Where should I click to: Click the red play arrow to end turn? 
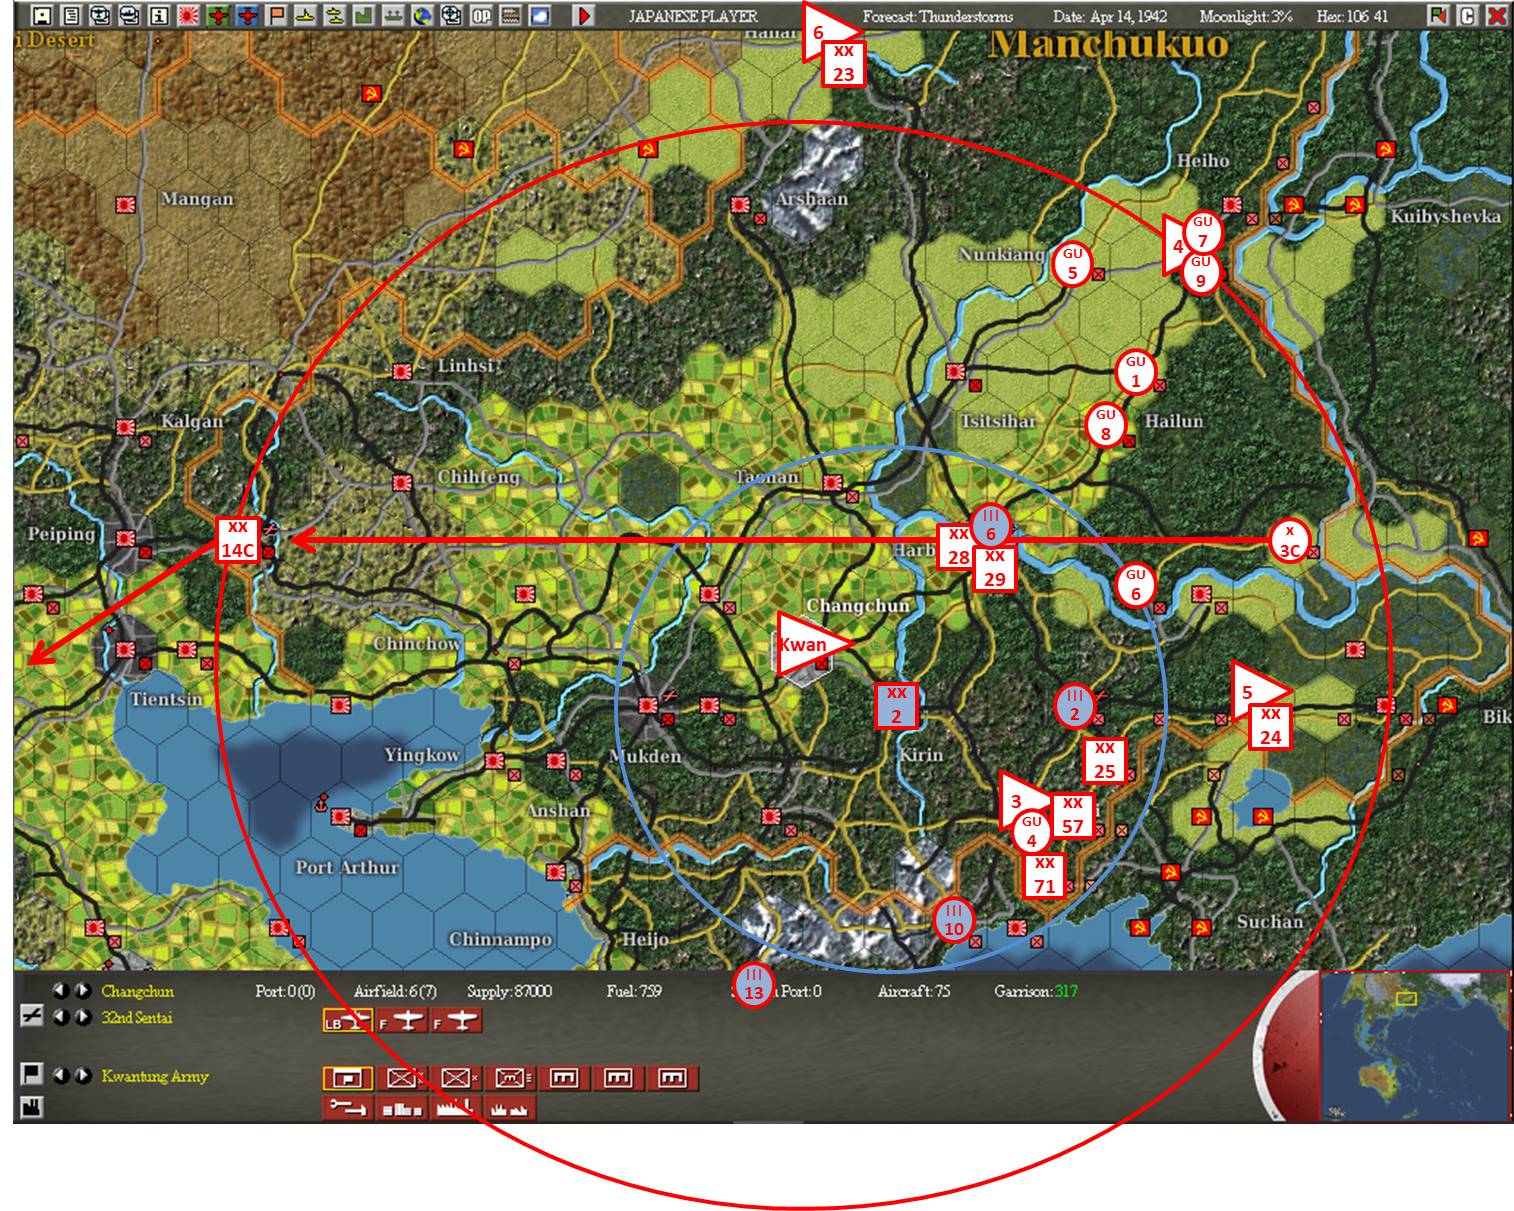pos(585,15)
